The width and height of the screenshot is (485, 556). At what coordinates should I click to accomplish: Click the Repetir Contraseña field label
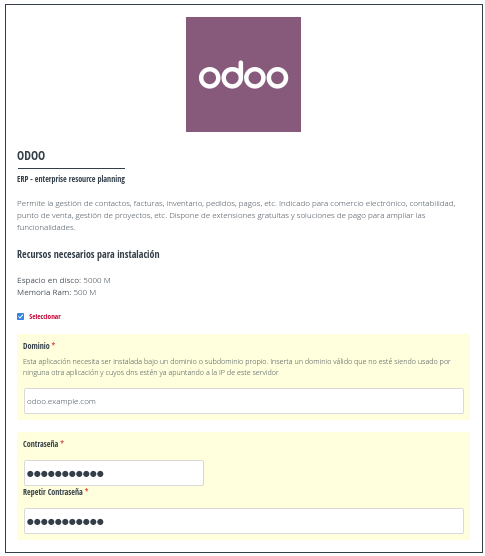52,492
